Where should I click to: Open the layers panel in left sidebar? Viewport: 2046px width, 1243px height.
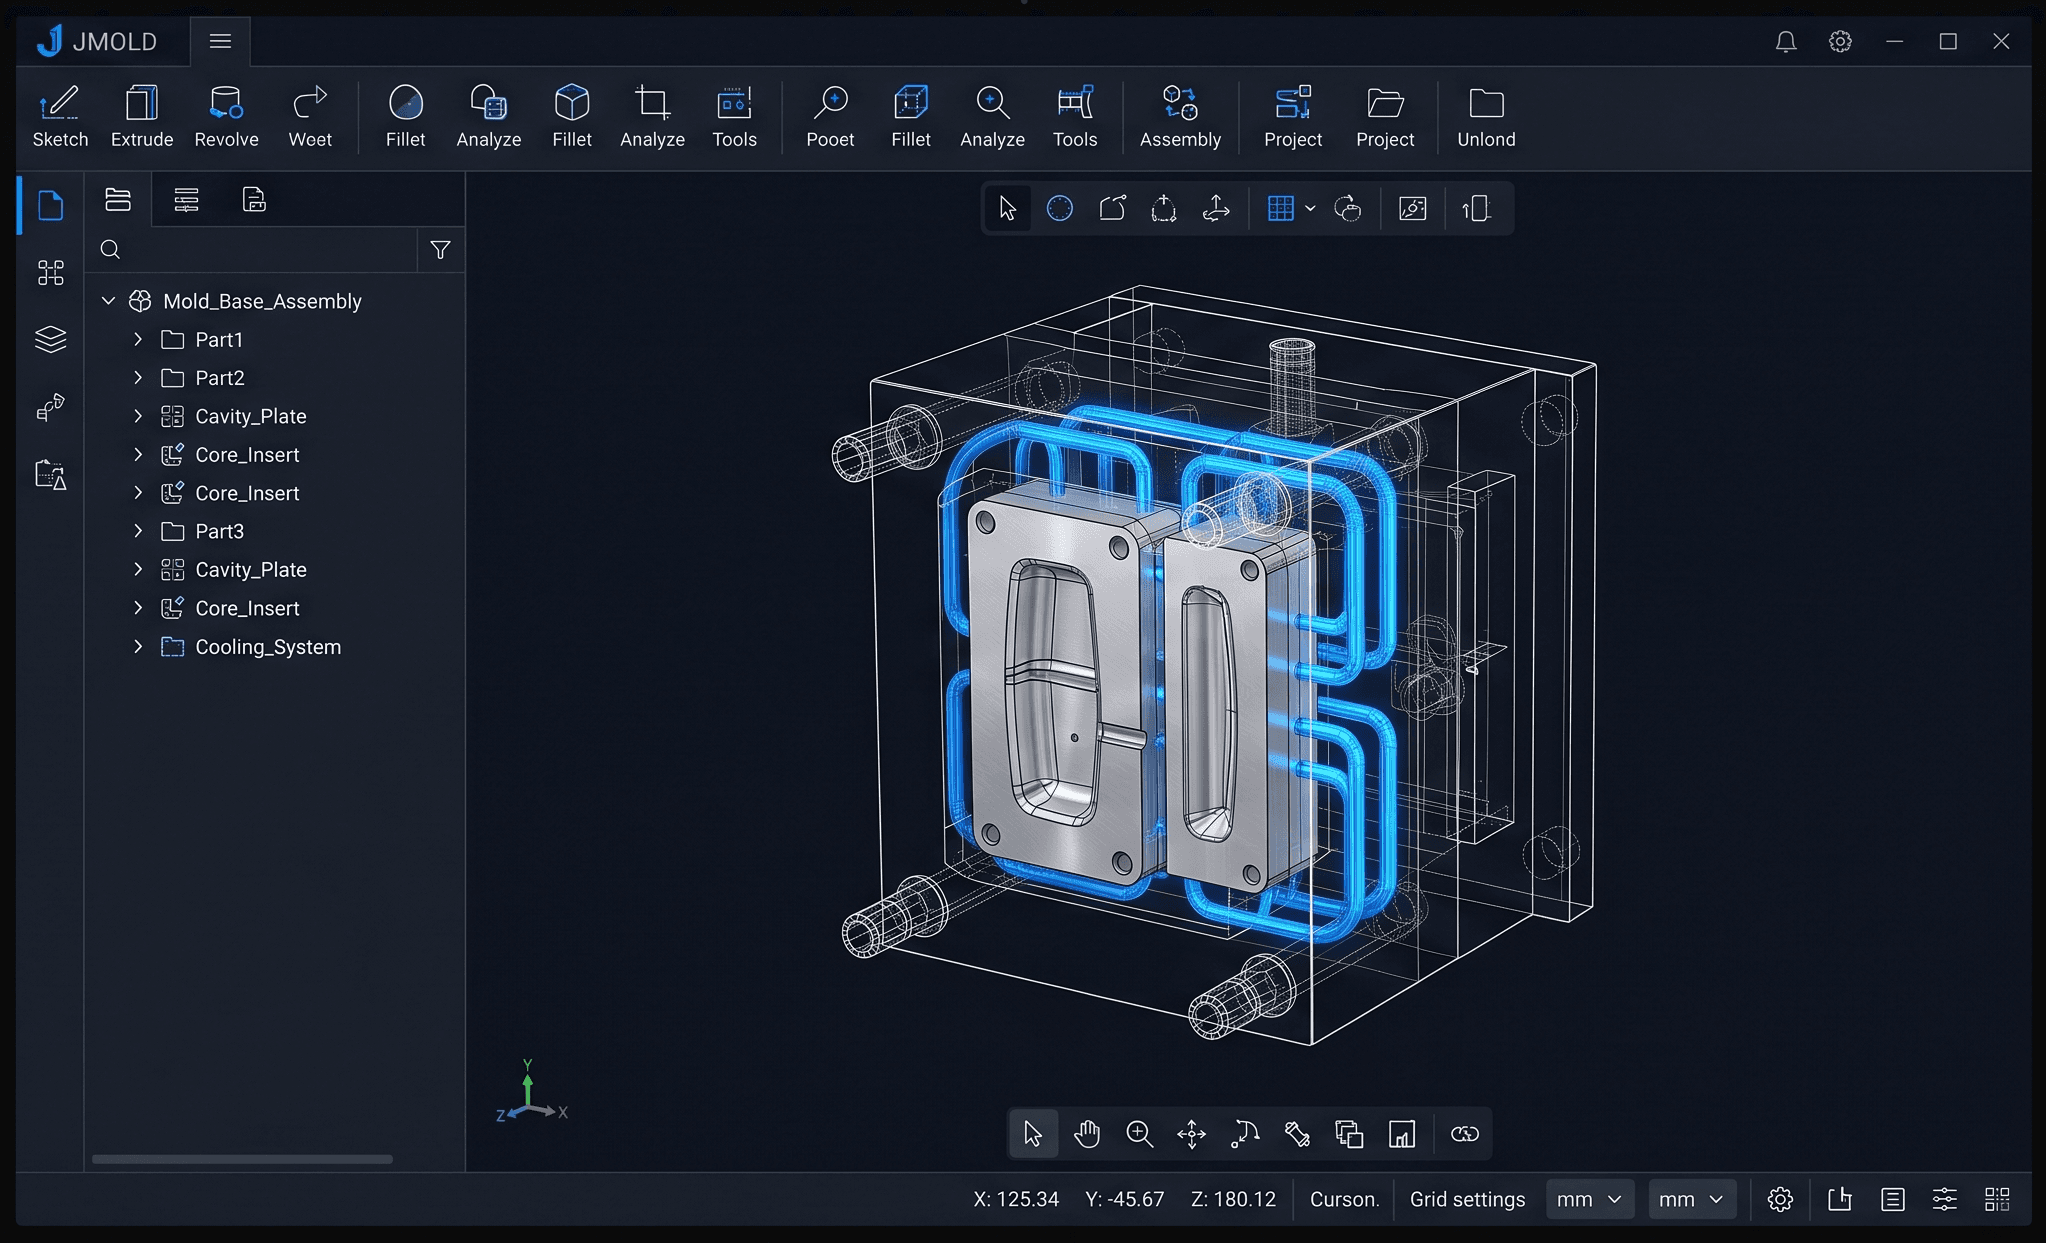(50, 339)
